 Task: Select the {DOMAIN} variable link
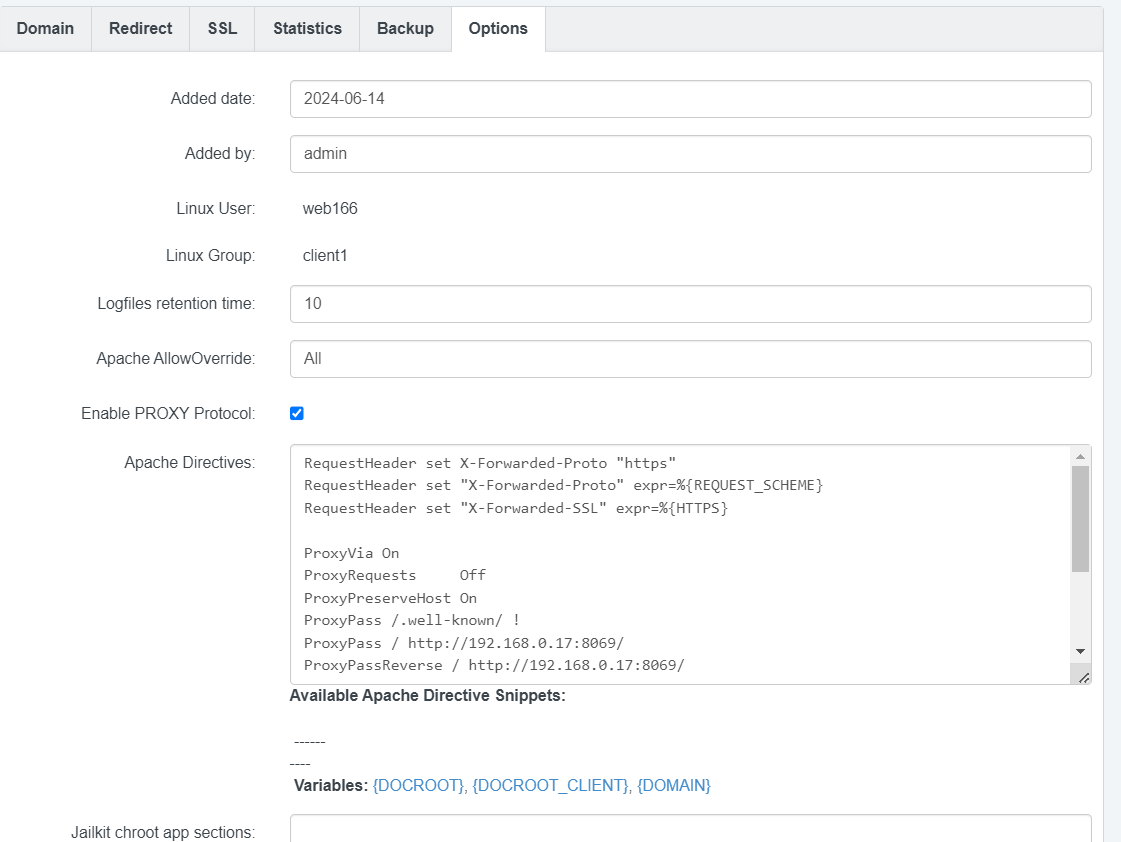[x=673, y=786]
